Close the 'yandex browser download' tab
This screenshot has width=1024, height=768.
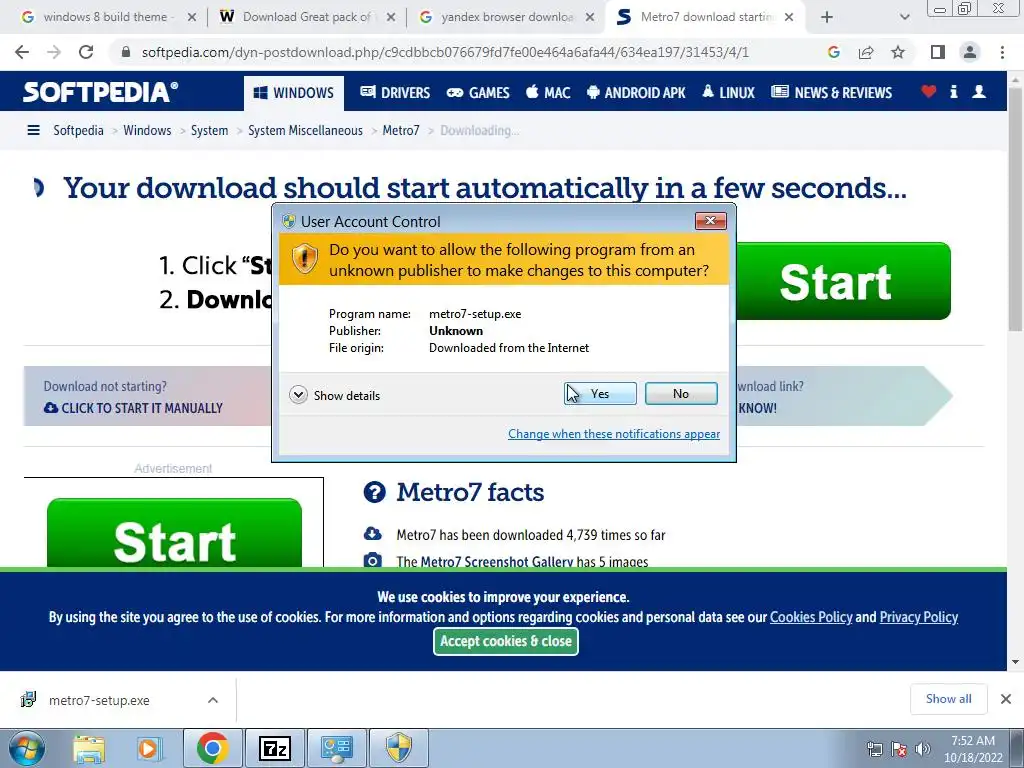tap(590, 18)
